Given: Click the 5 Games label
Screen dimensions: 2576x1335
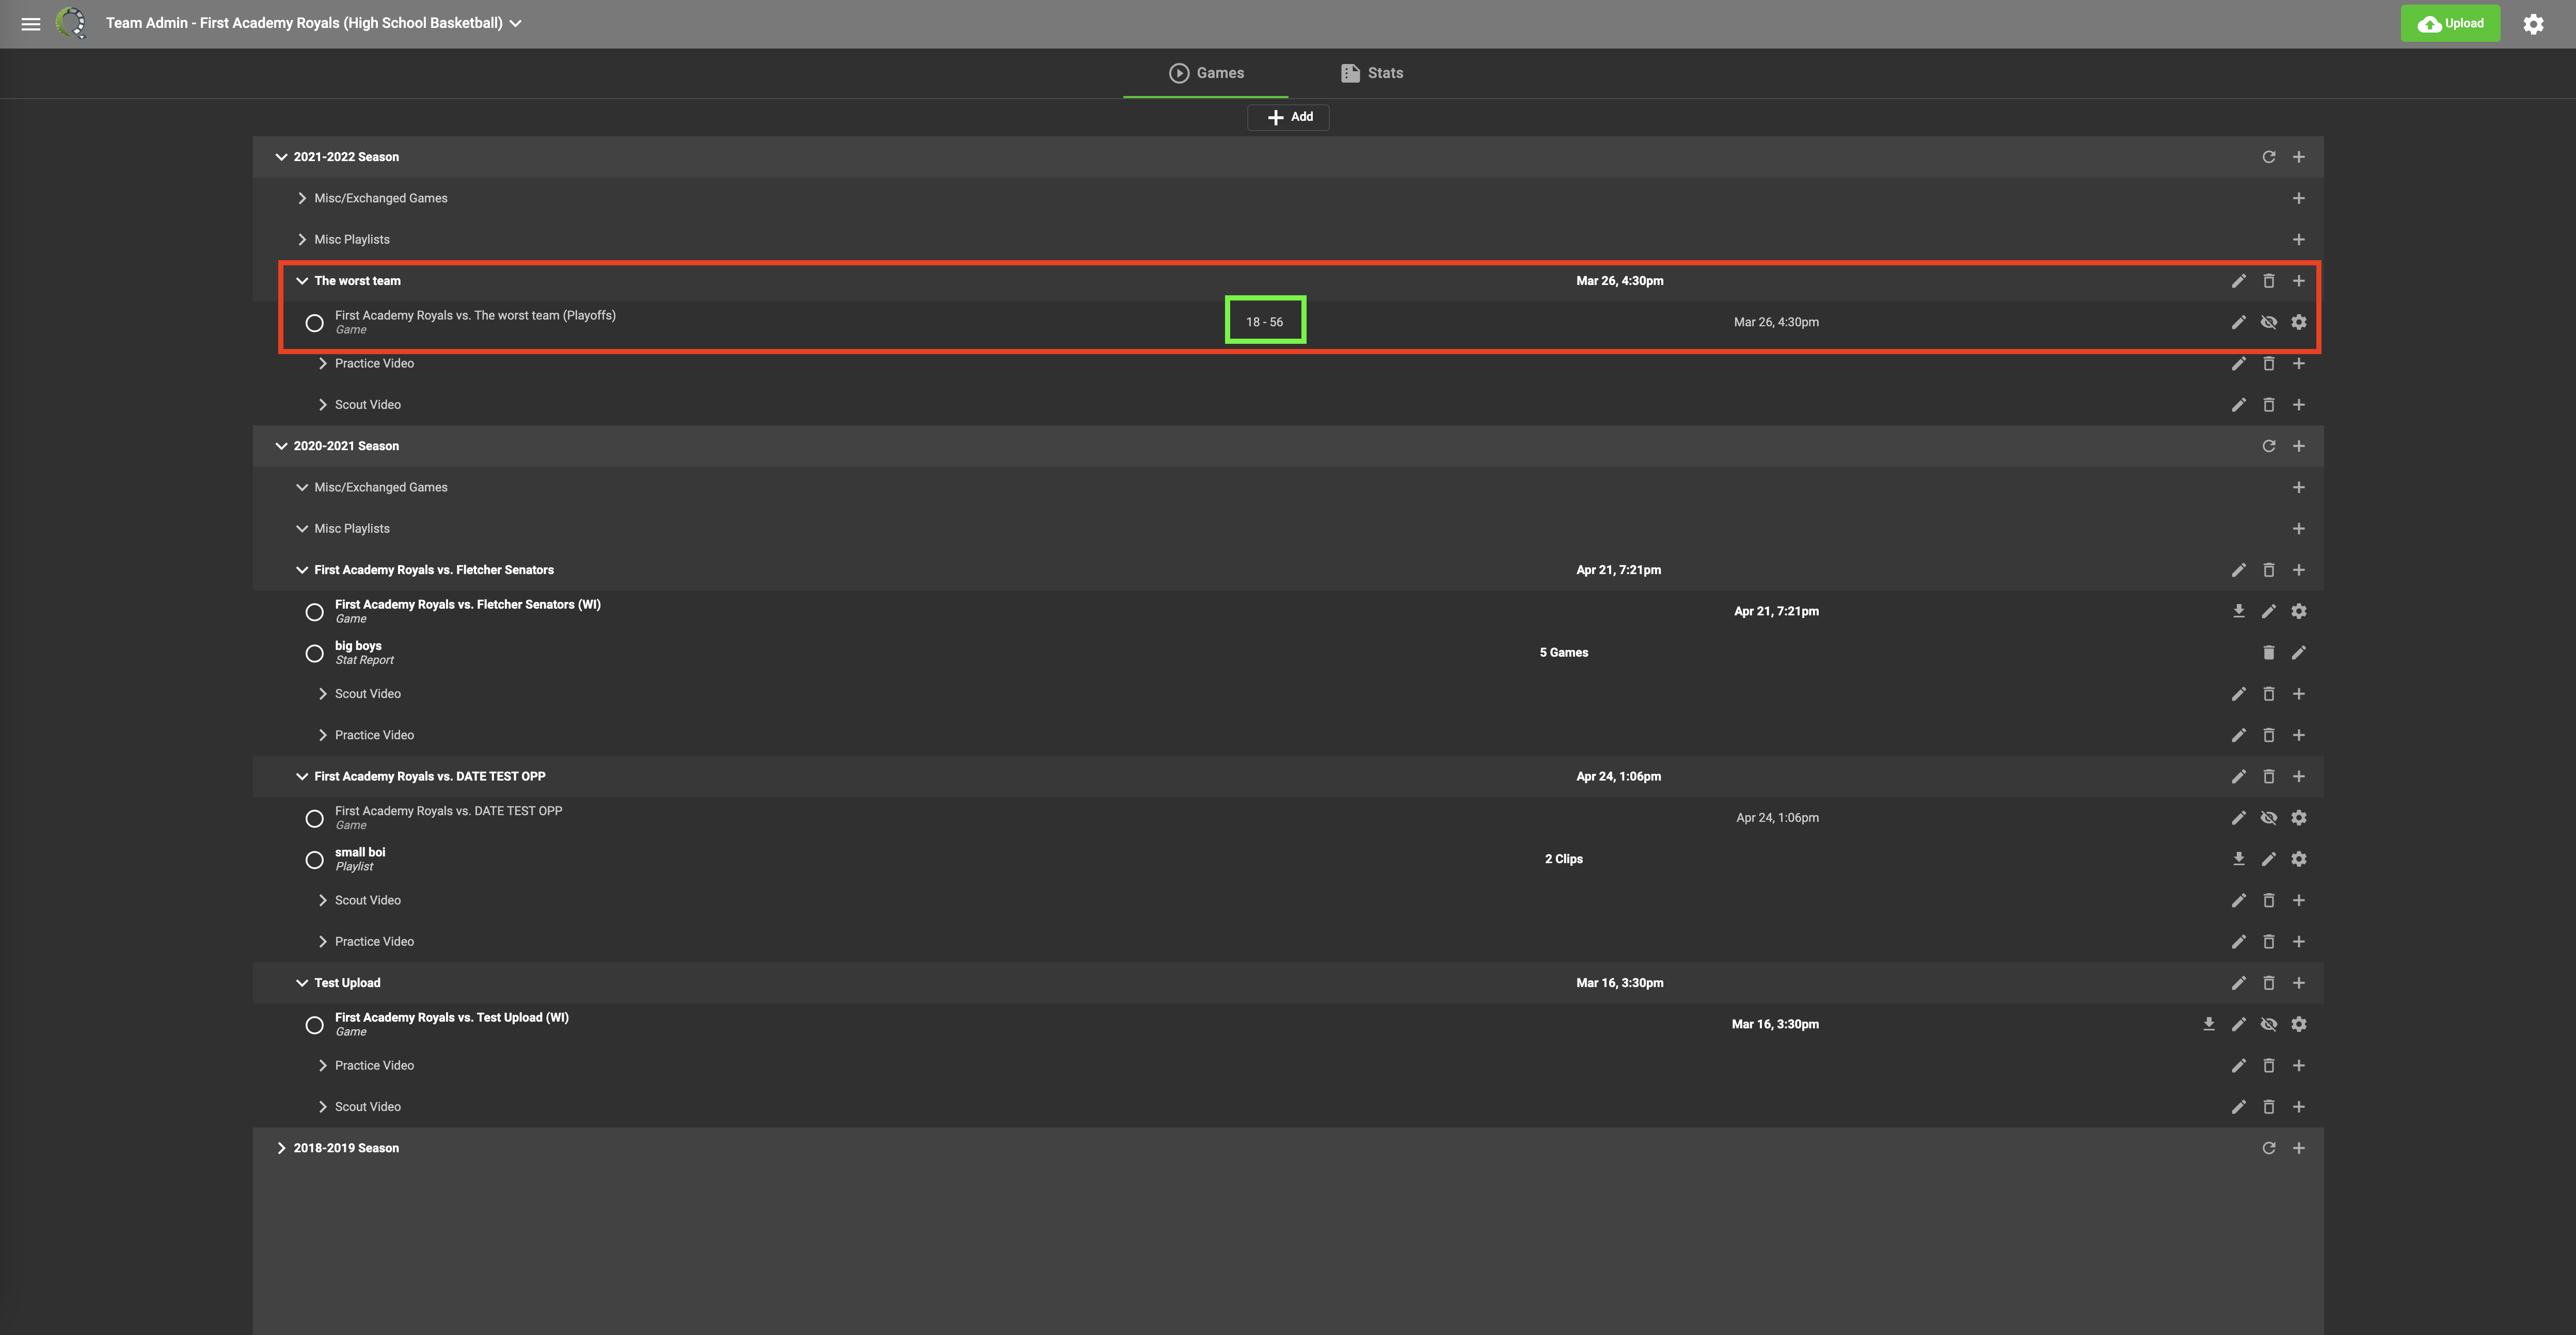Looking at the screenshot, I should point(1563,653).
